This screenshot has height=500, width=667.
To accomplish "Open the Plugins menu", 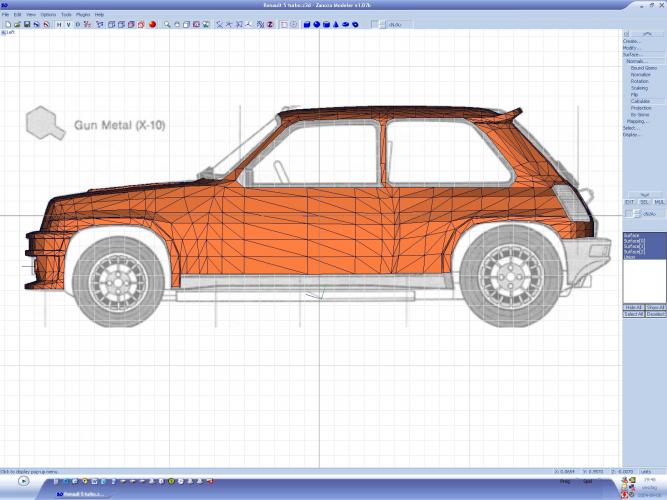I will [83, 15].
